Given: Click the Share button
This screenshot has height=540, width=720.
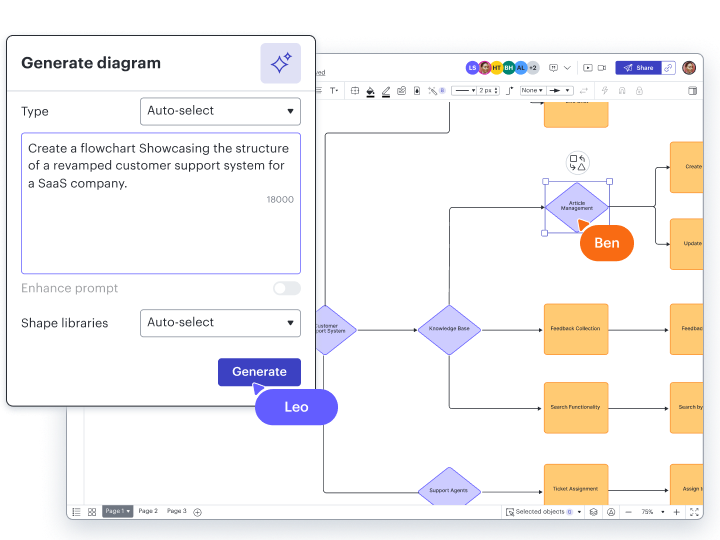Looking at the screenshot, I should click(x=638, y=68).
